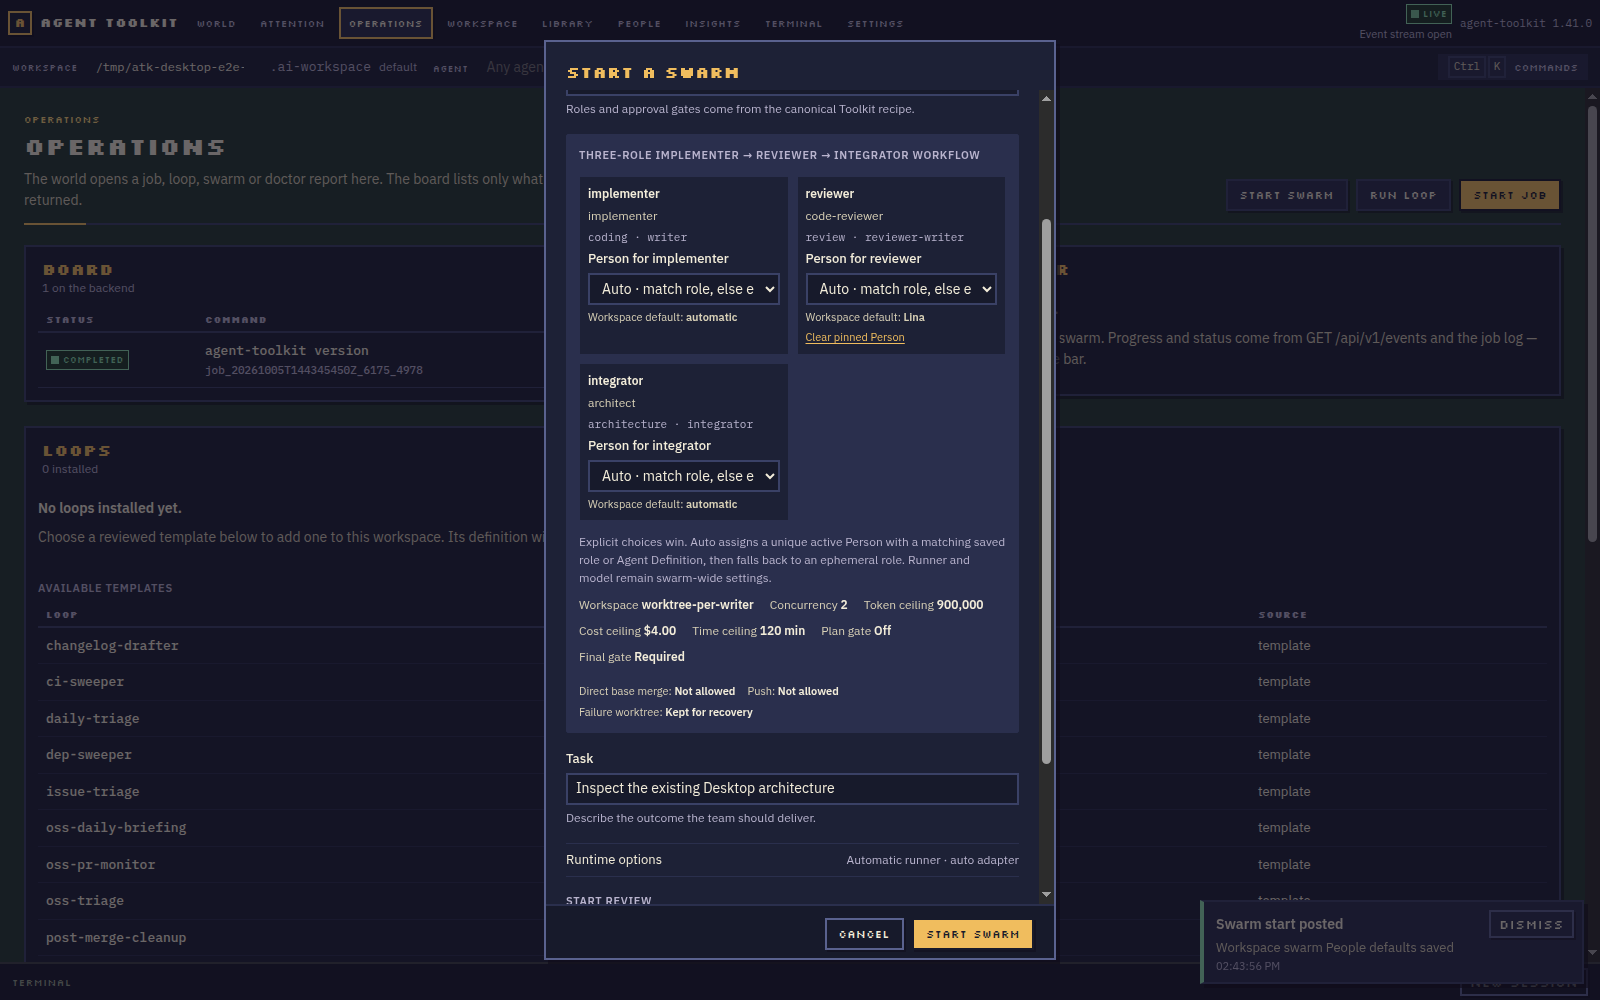Click the Completed status badge
The height and width of the screenshot is (1000, 1600).
(87, 360)
